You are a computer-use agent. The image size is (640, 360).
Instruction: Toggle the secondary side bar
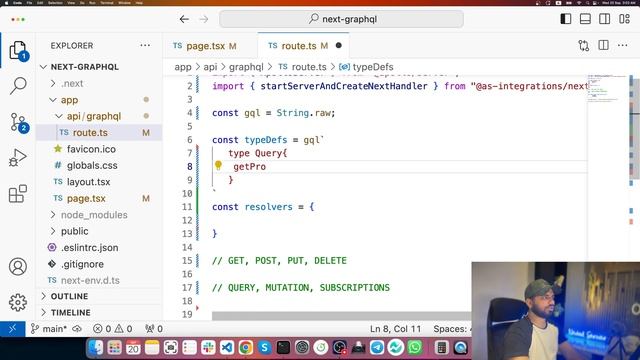[x=605, y=19]
